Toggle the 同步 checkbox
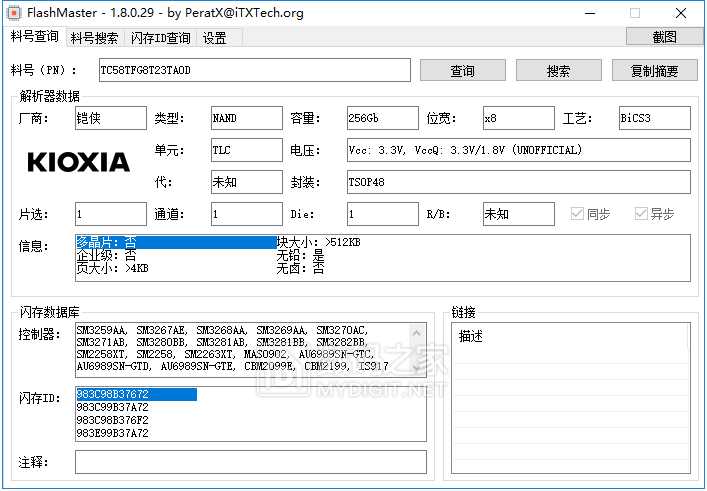The width and height of the screenshot is (707, 491). click(x=590, y=214)
